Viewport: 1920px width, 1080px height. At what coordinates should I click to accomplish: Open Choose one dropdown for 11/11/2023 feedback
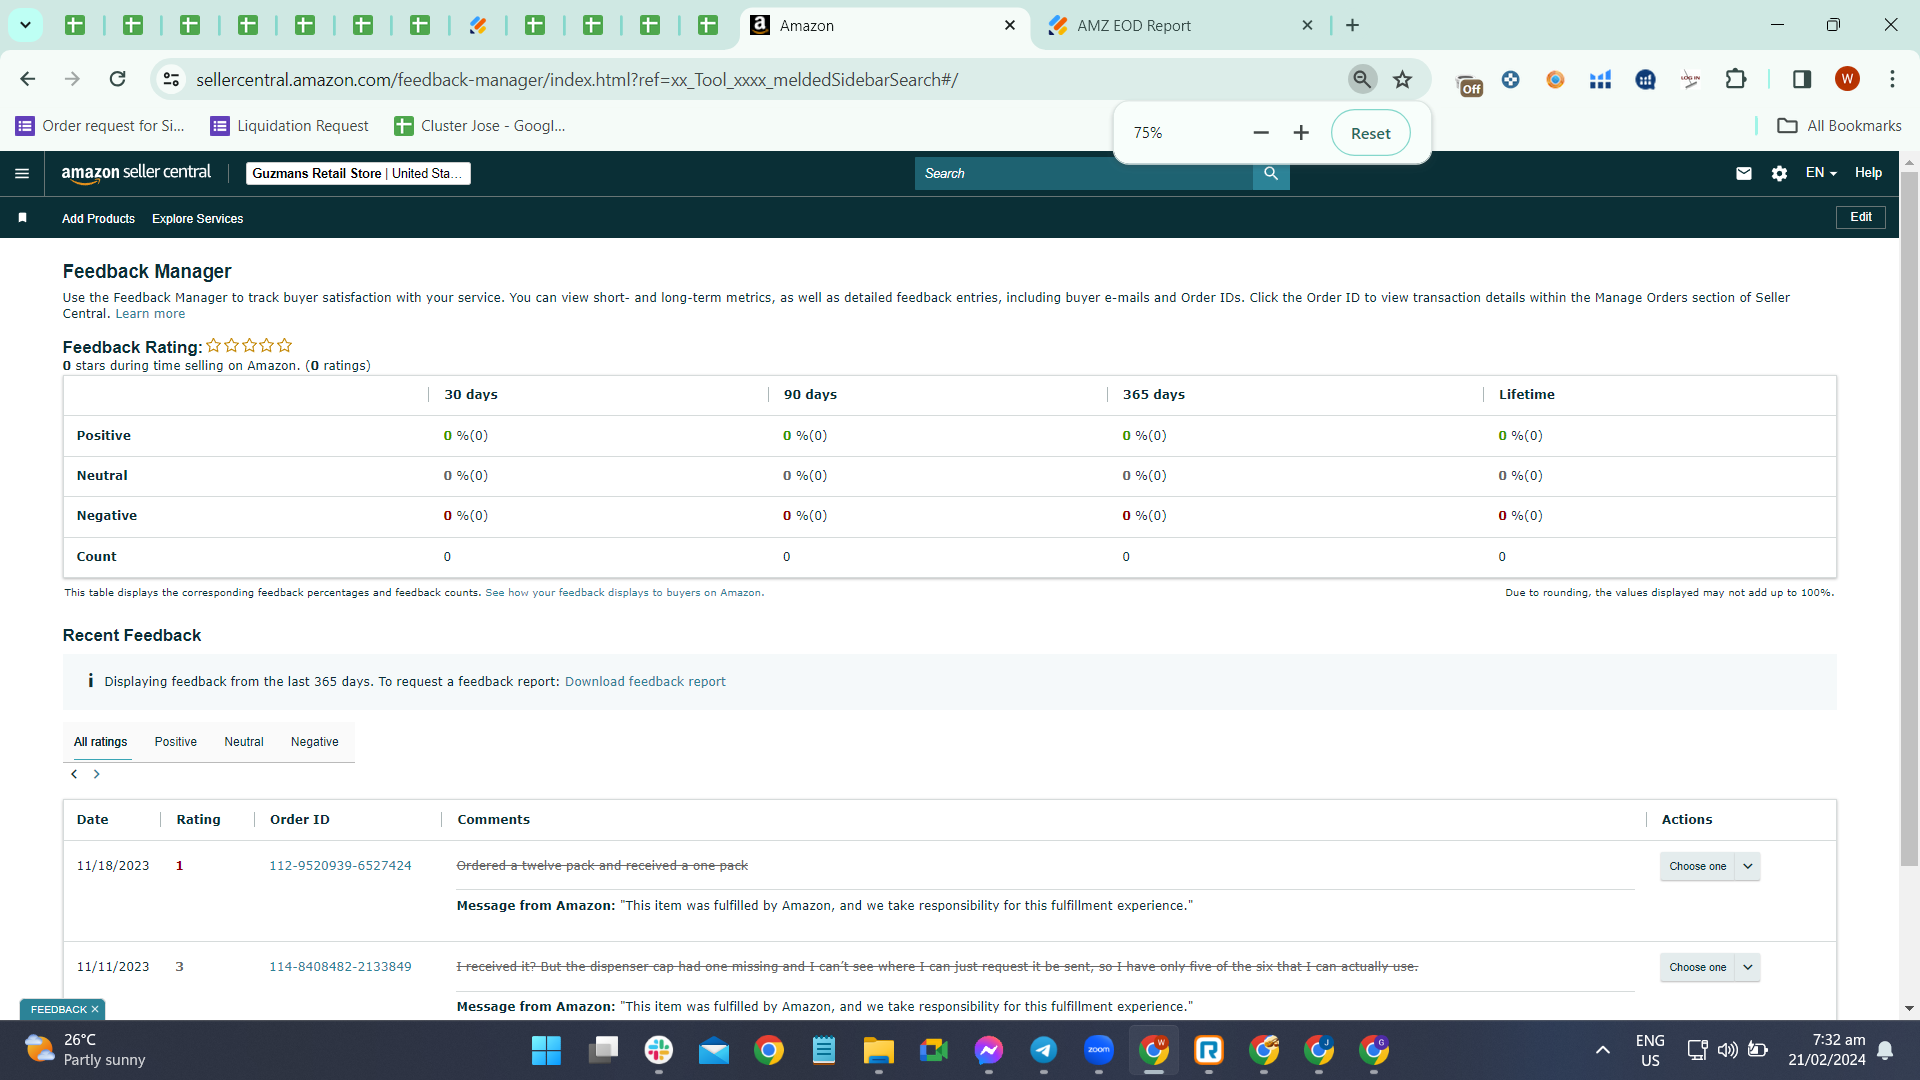pyautogui.click(x=1710, y=967)
